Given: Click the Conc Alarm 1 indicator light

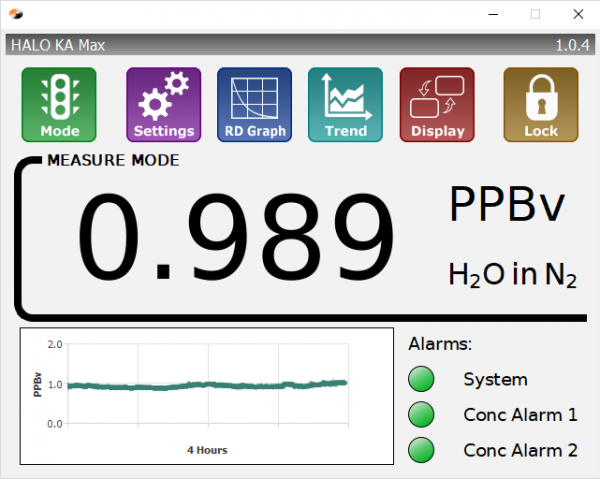Looking at the screenshot, I should point(421,414).
